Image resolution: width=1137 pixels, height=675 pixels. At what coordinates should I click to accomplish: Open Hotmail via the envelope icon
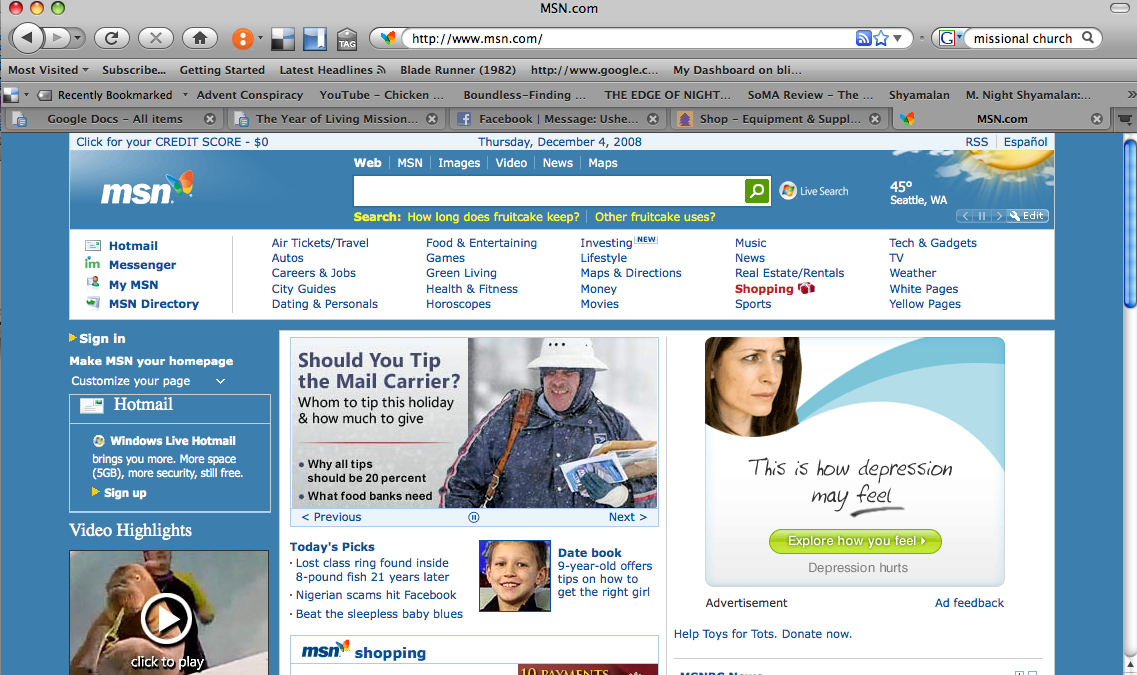tap(93, 245)
